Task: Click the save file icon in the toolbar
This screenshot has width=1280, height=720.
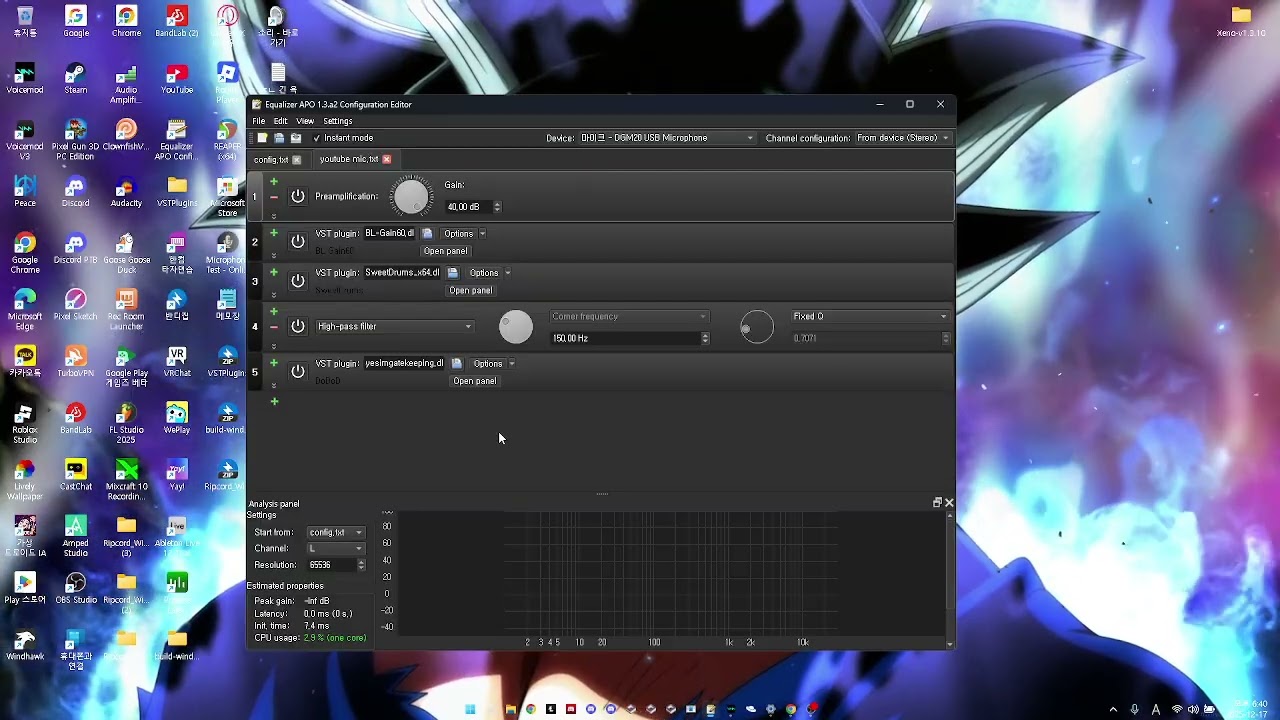Action: [296, 138]
